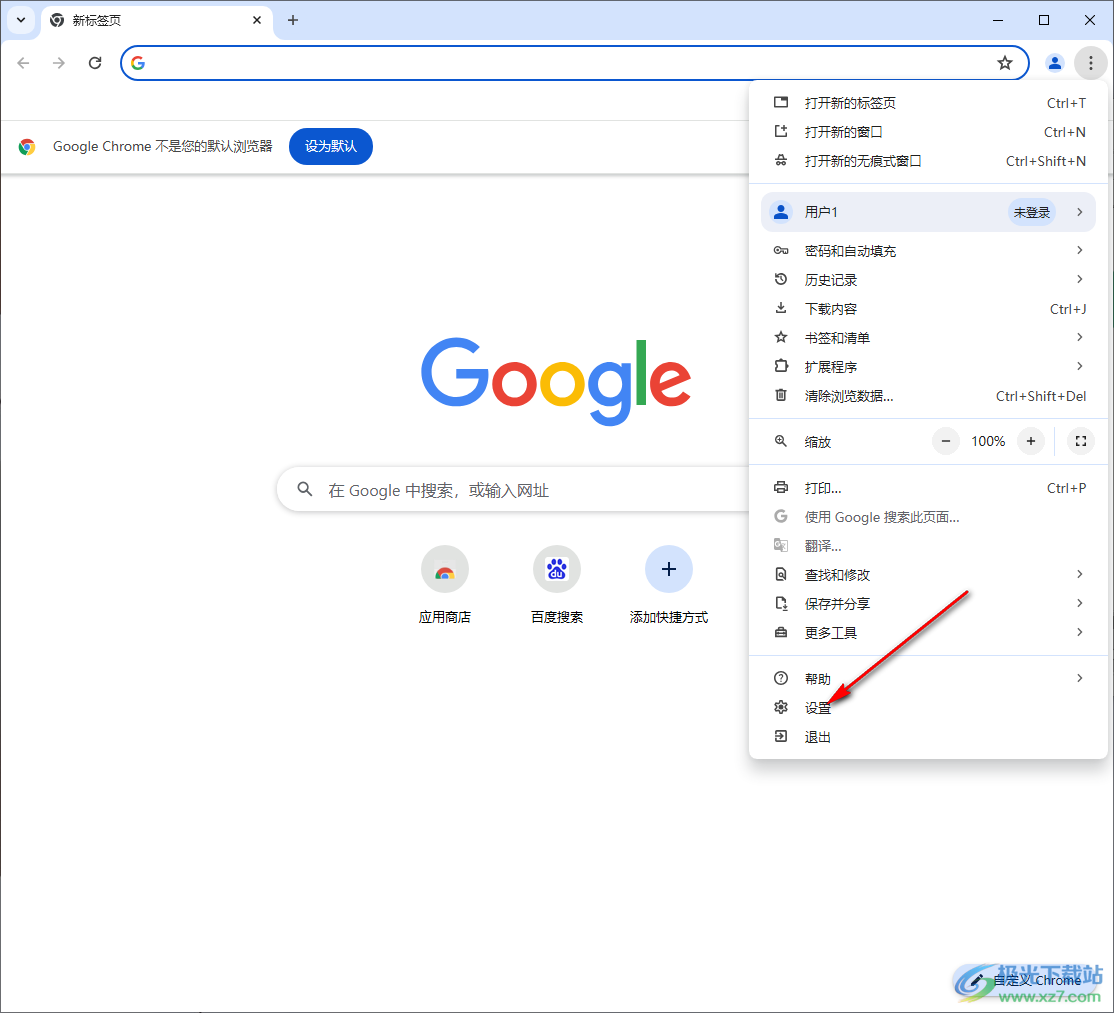Click the 未登录 sign-in chip
The width and height of the screenshot is (1114, 1013).
click(1032, 212)
